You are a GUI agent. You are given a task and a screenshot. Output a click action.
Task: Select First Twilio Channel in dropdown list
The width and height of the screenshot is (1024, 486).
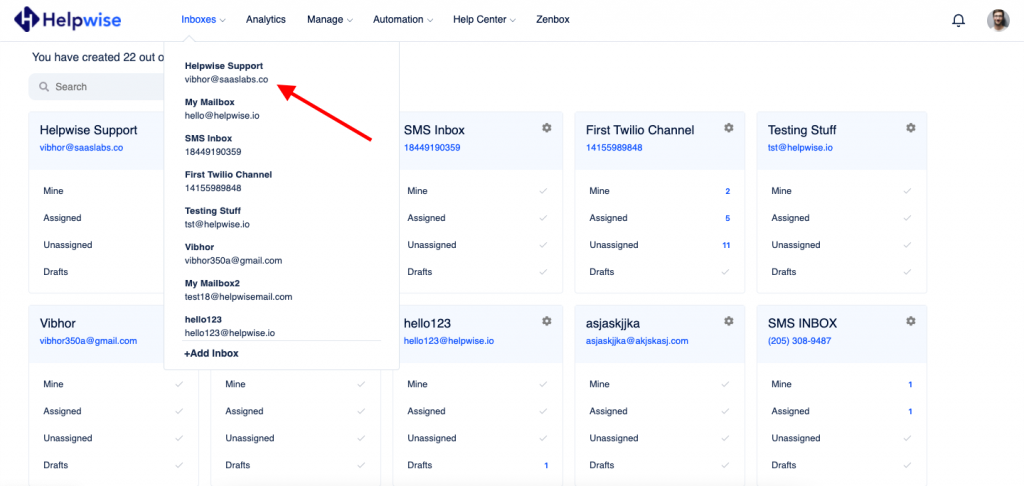coord(228,181)
